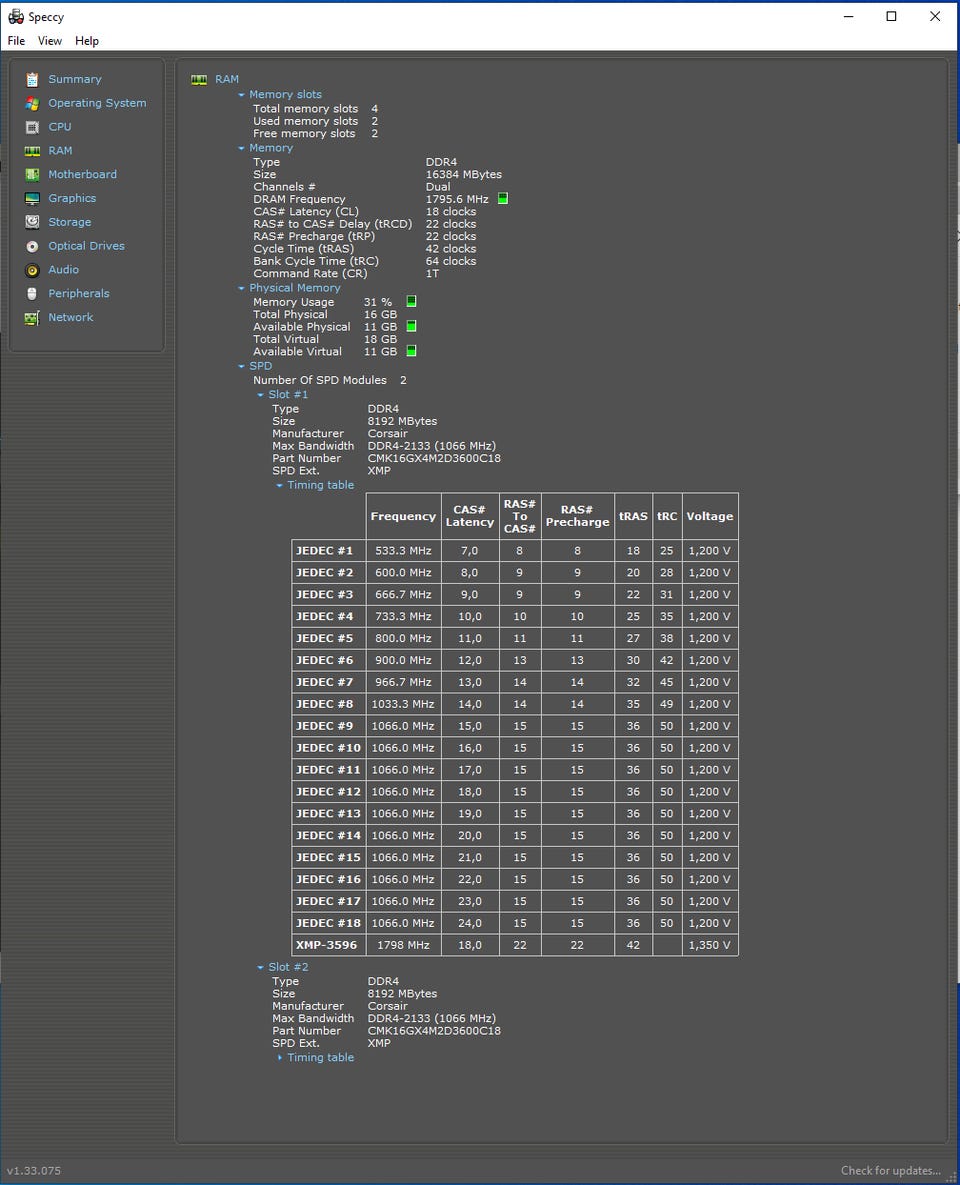
Task: Collapse the Memory slots section
Action: tap(241, 95)
